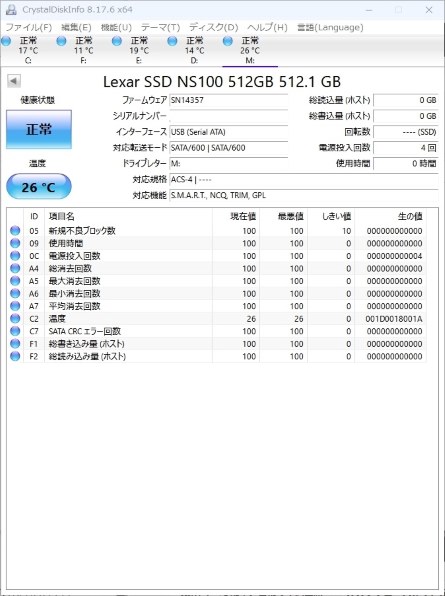The width and height of the screenshot is (445, 596).
Task: Click the 最悪値 column header
Action: coord(283,216)
